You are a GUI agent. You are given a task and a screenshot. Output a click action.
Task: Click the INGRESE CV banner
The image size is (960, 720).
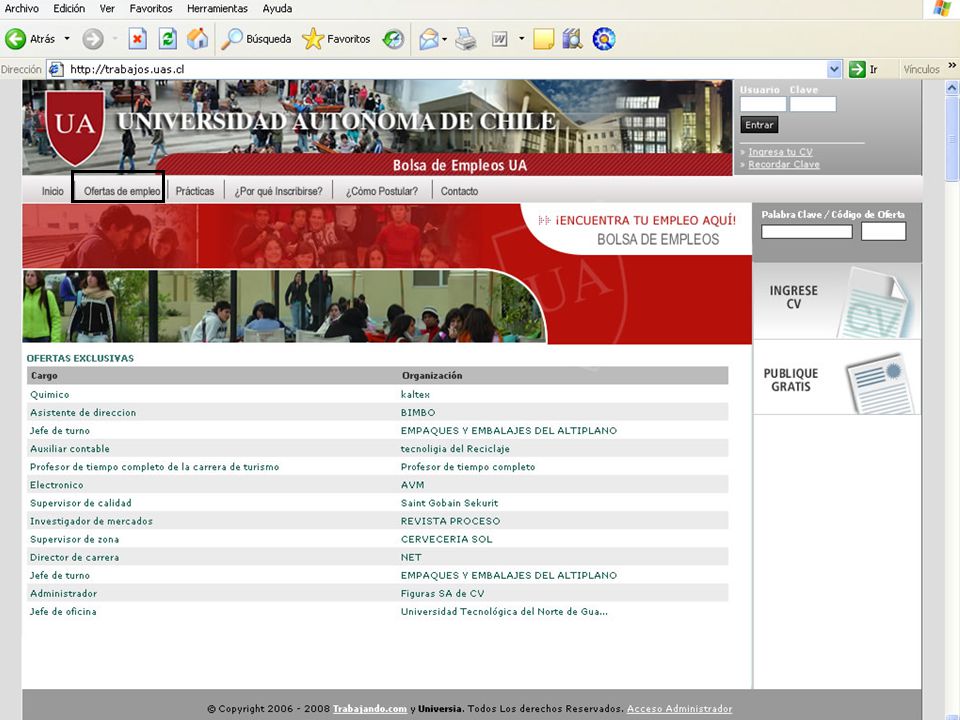click(837, 301)
